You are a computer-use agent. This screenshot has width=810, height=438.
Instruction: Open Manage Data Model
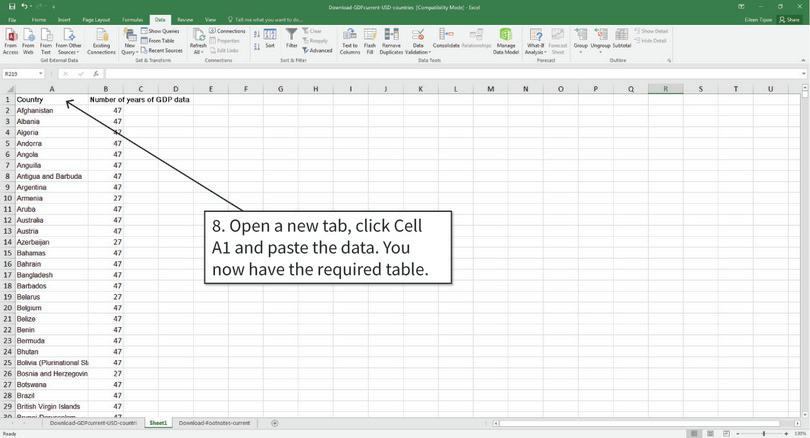pos(506,41)
